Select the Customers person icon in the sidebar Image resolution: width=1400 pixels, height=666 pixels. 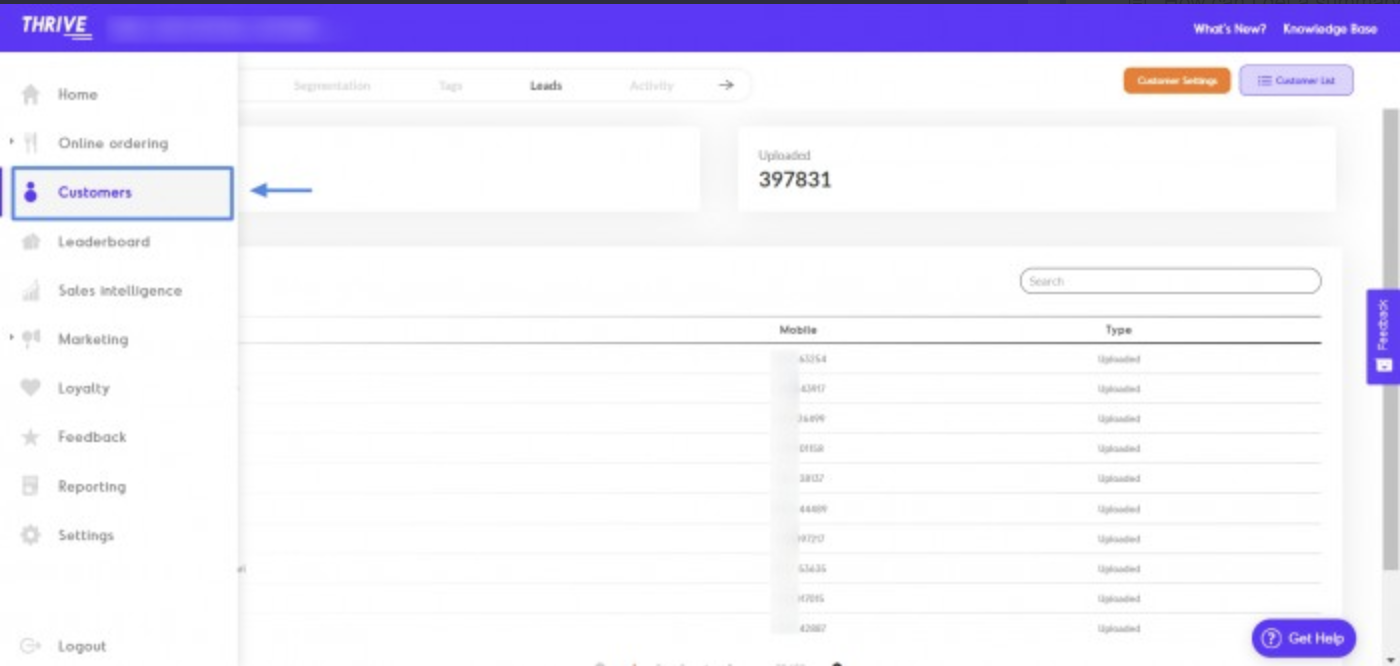(31, 192)
